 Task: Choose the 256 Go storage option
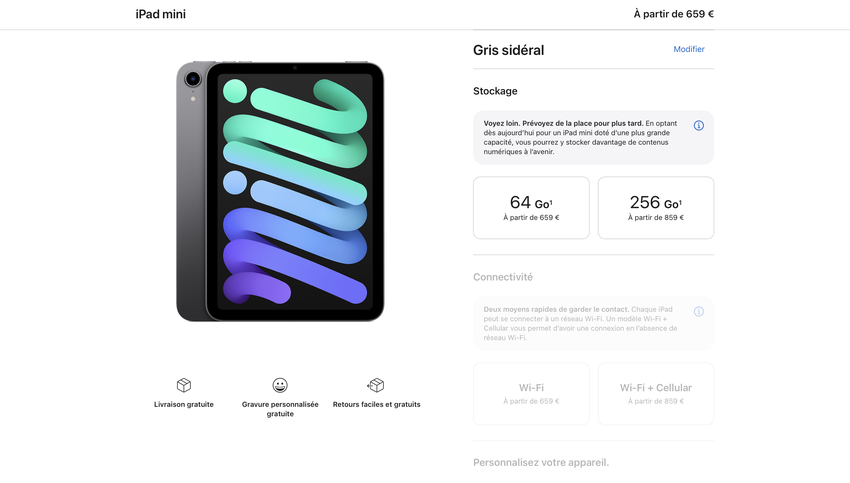click(656, 208)
